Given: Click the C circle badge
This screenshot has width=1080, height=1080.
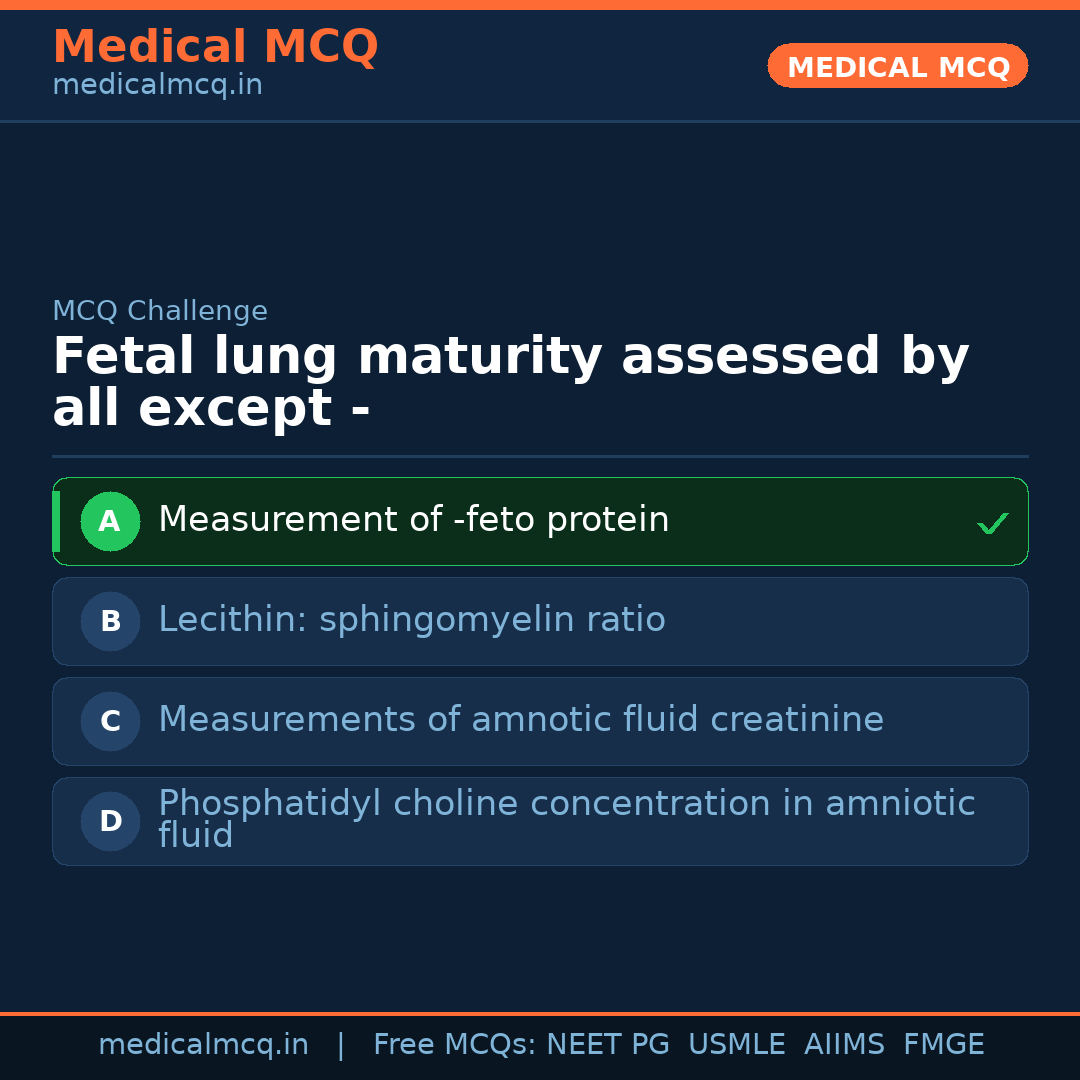Looking at the screenshot, I should pyautogui.click(x=110, y=721).
